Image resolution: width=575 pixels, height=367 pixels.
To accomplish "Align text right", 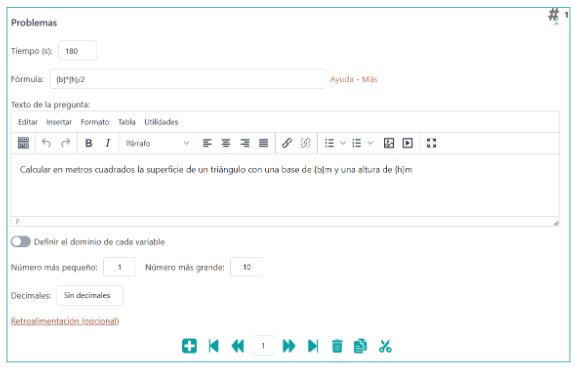I will (x=245, y=143).
